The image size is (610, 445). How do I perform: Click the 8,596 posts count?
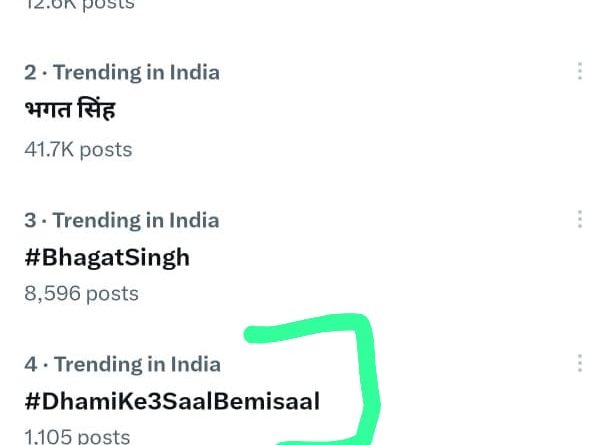click(x=81, y=294)
